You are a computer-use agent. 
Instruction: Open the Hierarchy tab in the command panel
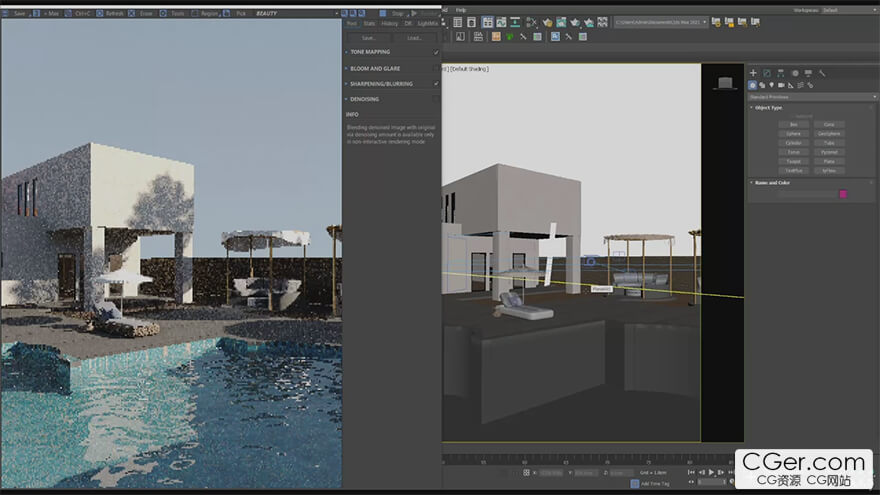(x=781, y=73)
